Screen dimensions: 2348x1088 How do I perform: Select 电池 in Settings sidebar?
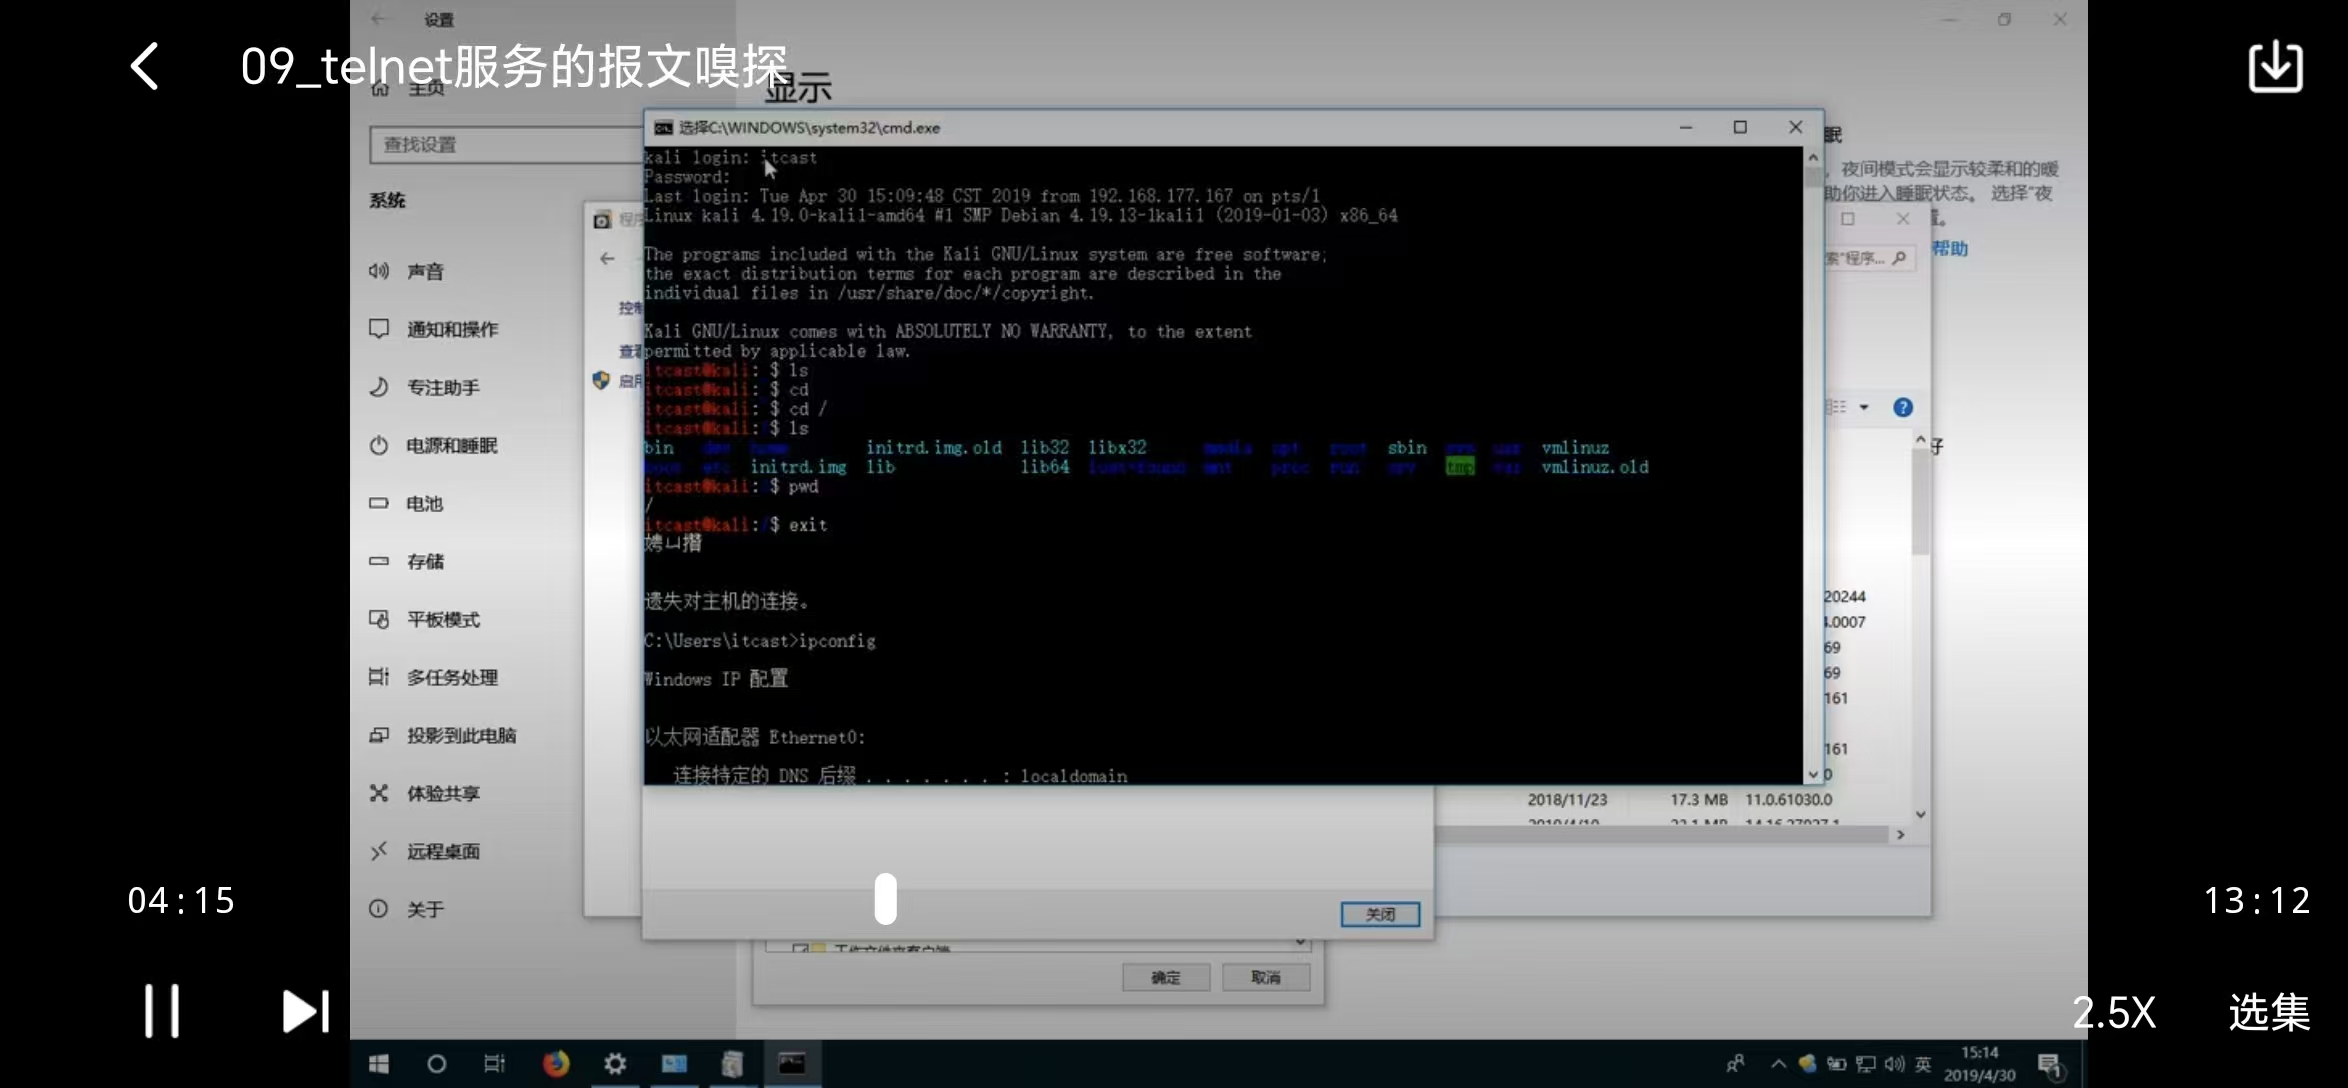pos(424,503)
